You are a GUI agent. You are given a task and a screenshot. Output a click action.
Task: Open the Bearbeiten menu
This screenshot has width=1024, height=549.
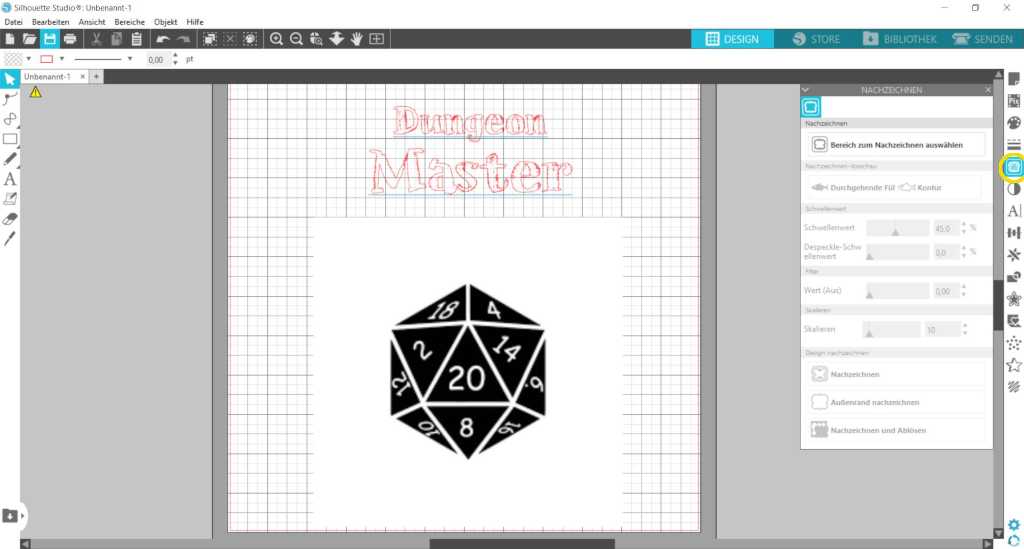coord(50,22)
